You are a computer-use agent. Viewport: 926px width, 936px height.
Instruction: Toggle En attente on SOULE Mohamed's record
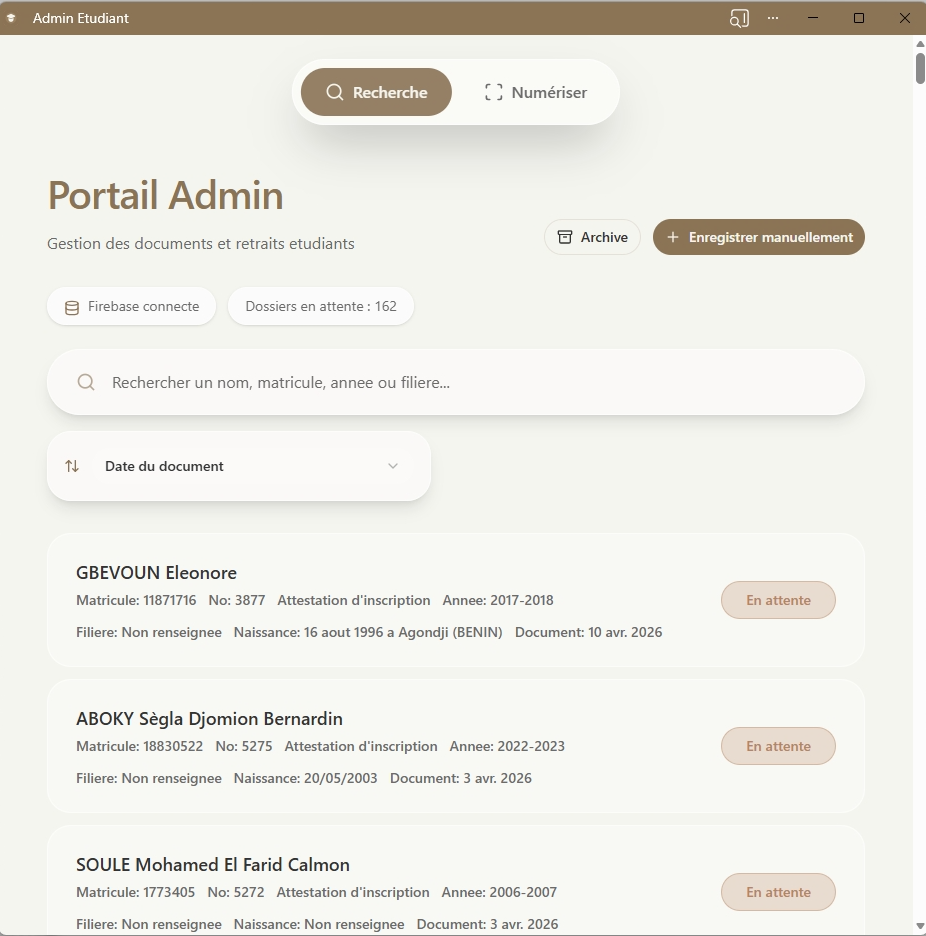pyautogui.click(x=778, y=891)
